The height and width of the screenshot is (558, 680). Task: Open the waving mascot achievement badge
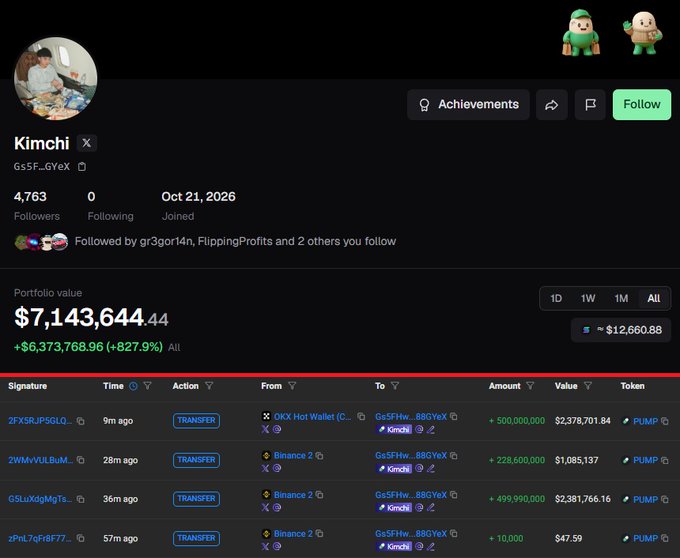click(x=644, y=33)
